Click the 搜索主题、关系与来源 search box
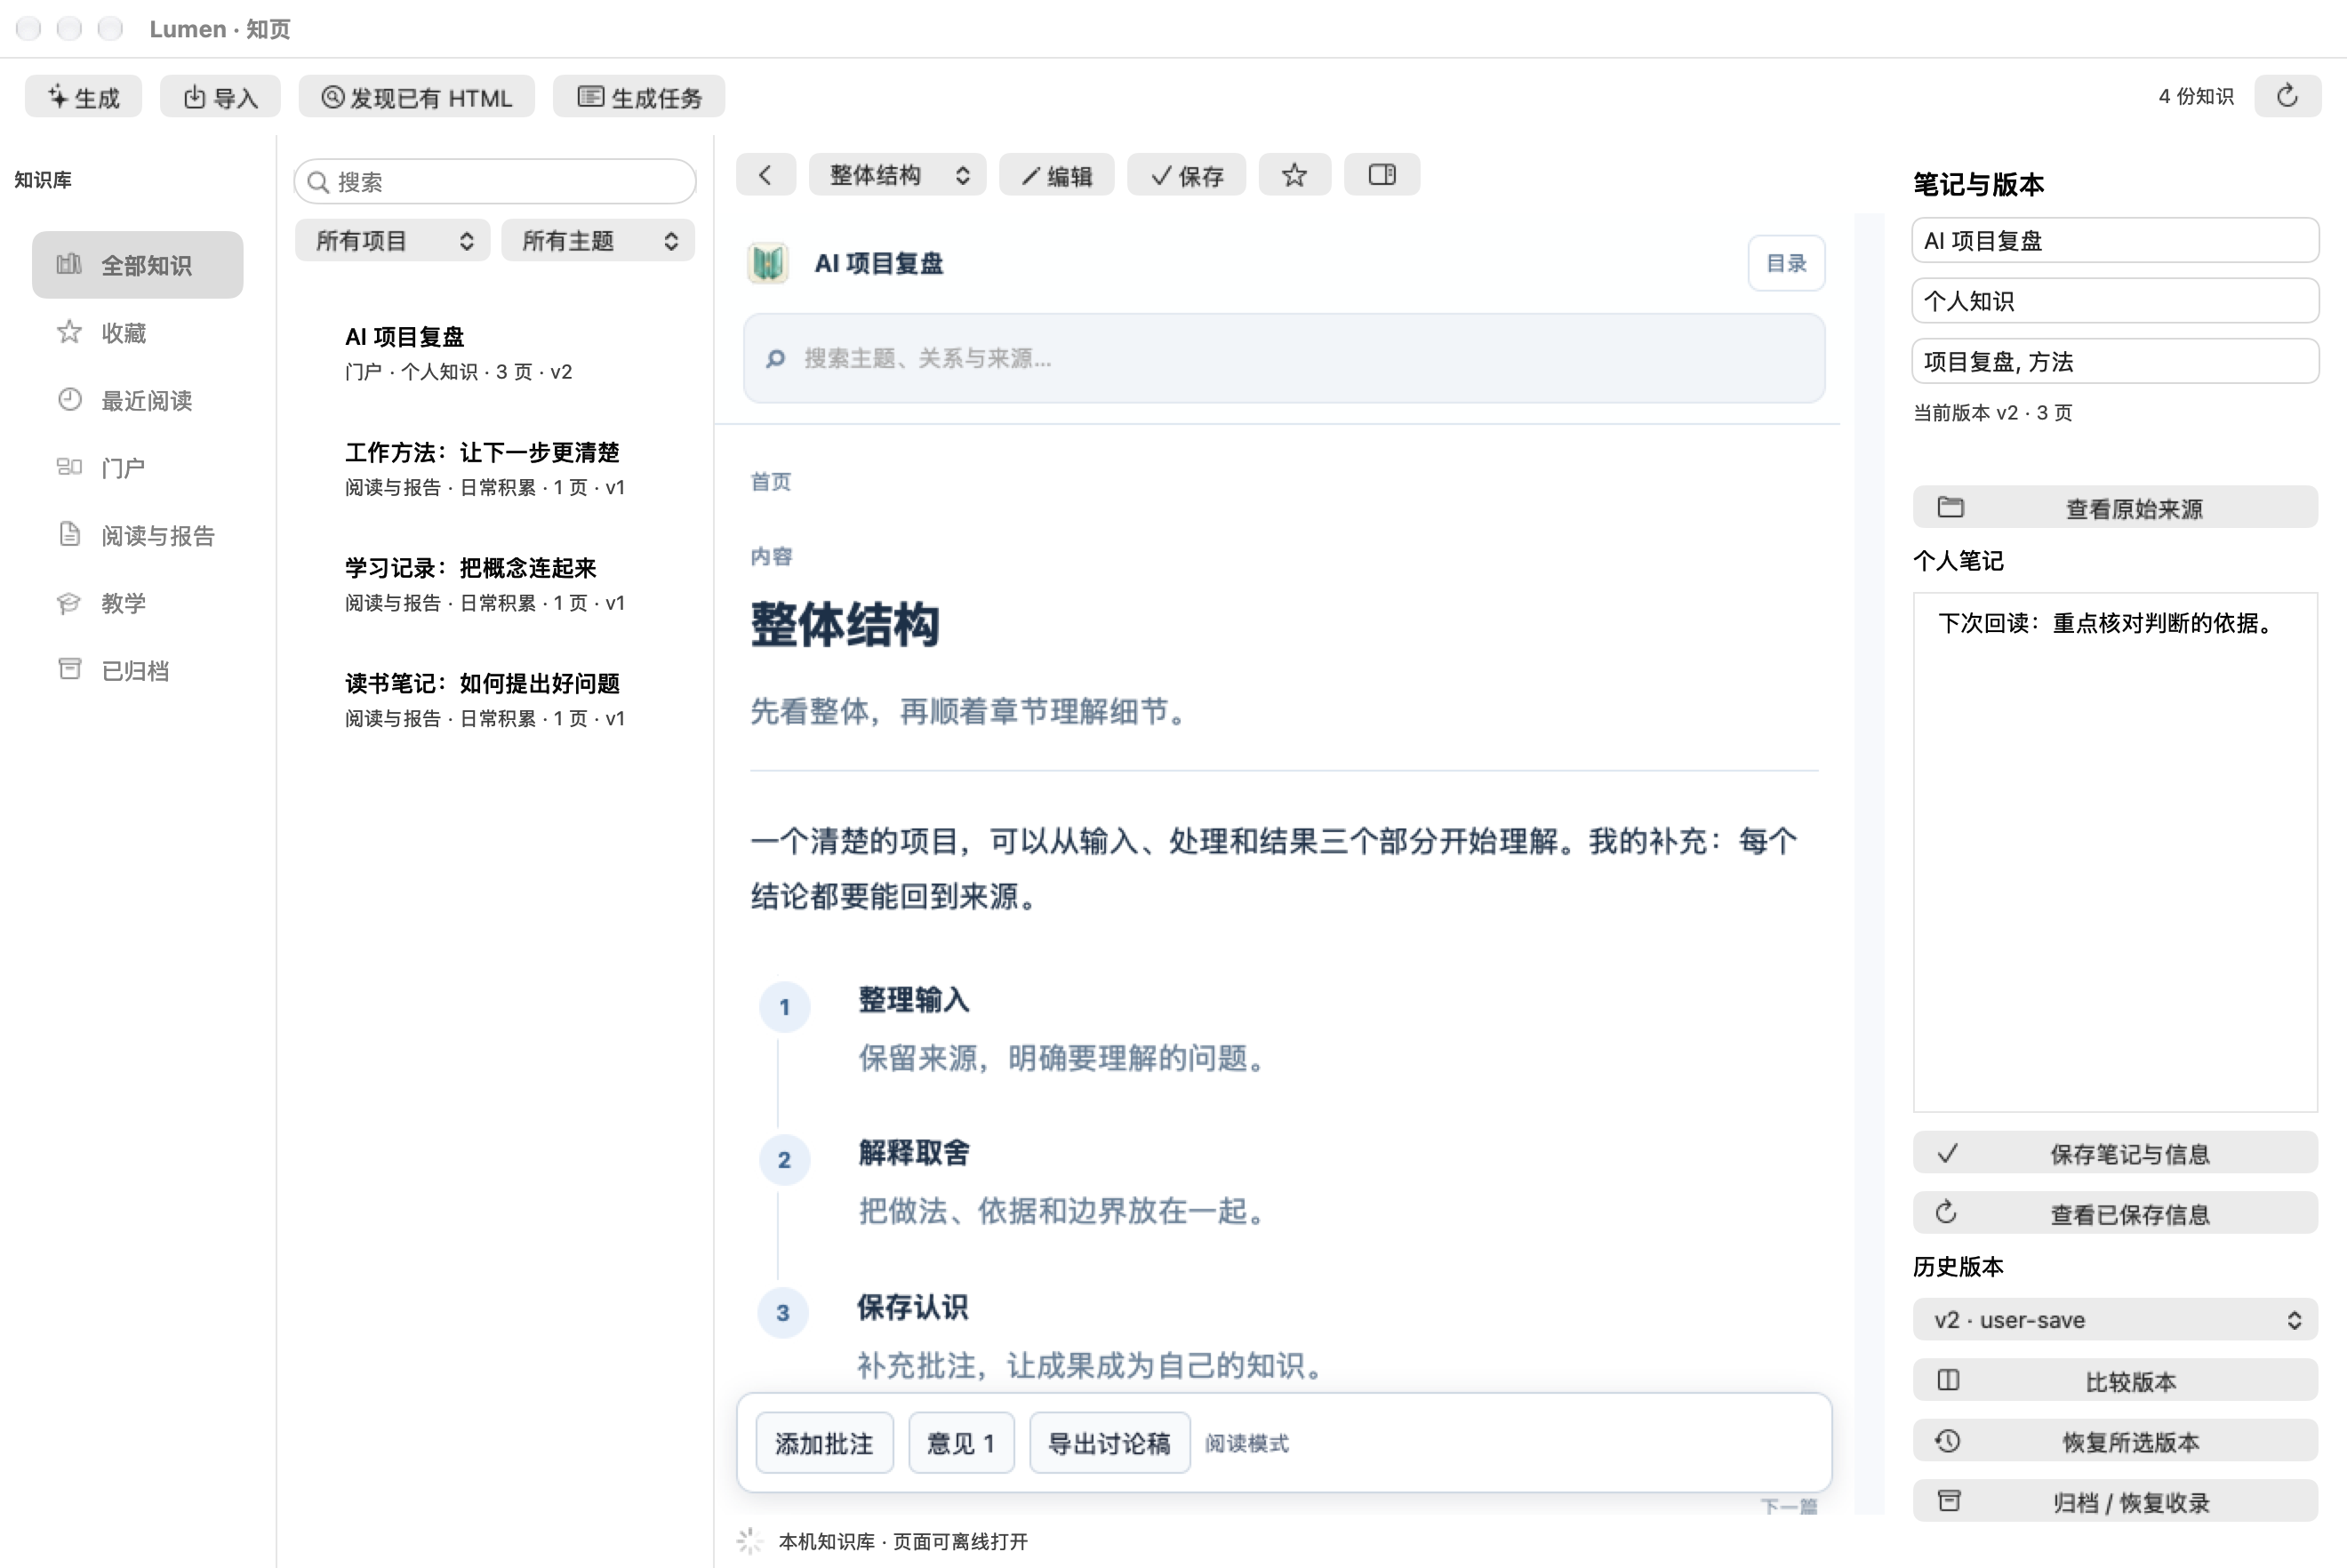 pos(1284,358)
